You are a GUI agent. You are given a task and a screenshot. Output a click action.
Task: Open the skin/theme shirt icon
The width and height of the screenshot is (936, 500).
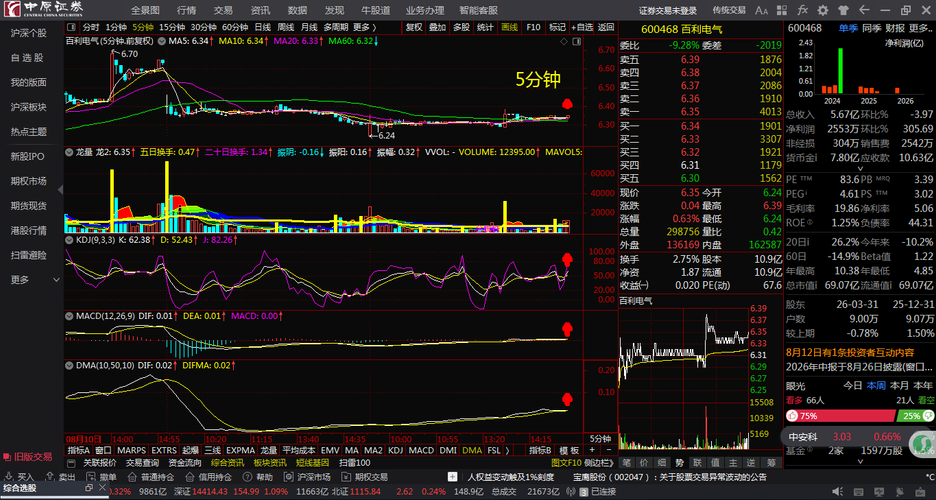[x=843, y=10]
